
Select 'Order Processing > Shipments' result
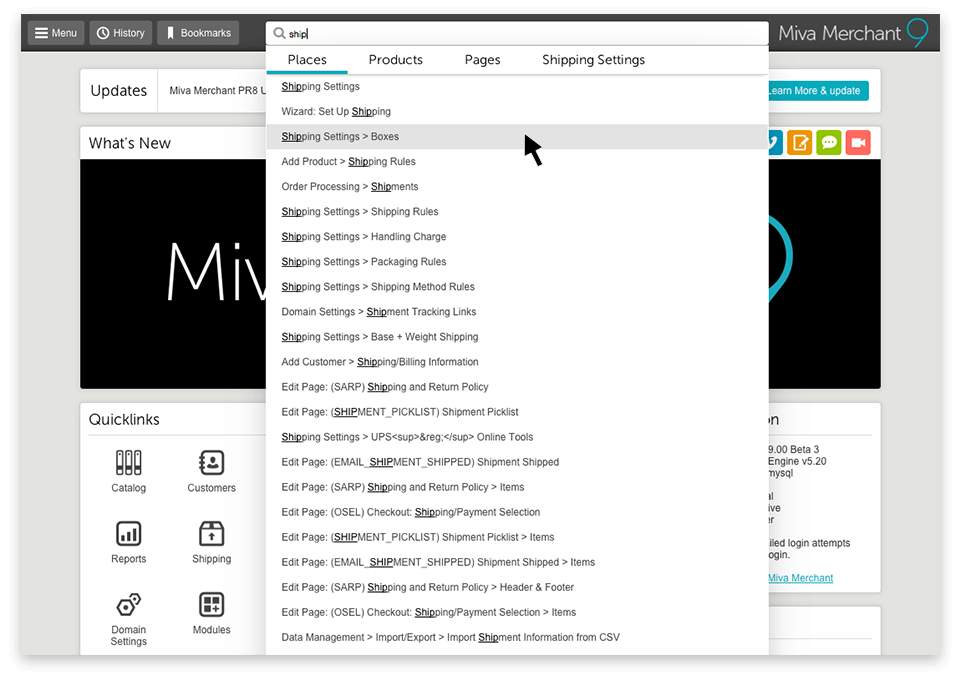(517, 187)
